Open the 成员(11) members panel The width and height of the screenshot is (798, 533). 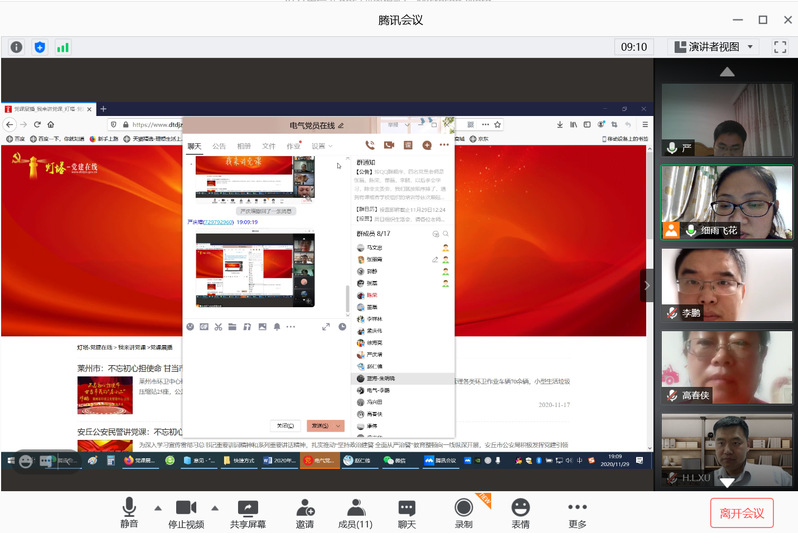(x=354, y=513)
